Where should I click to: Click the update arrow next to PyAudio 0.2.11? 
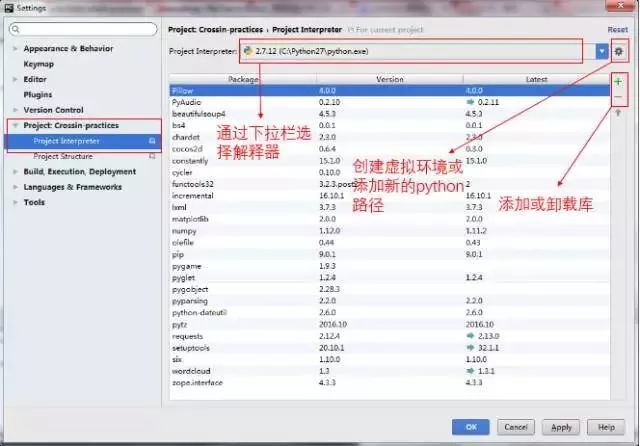click(x=470, y=102)
